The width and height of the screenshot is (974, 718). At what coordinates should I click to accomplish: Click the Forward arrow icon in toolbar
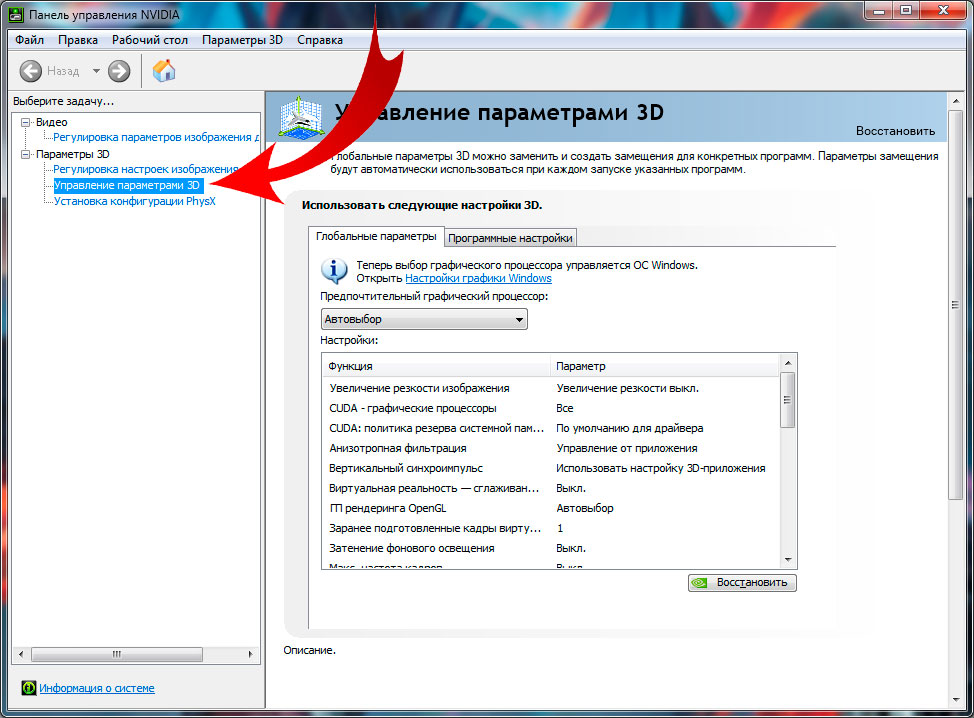point(119,71)
